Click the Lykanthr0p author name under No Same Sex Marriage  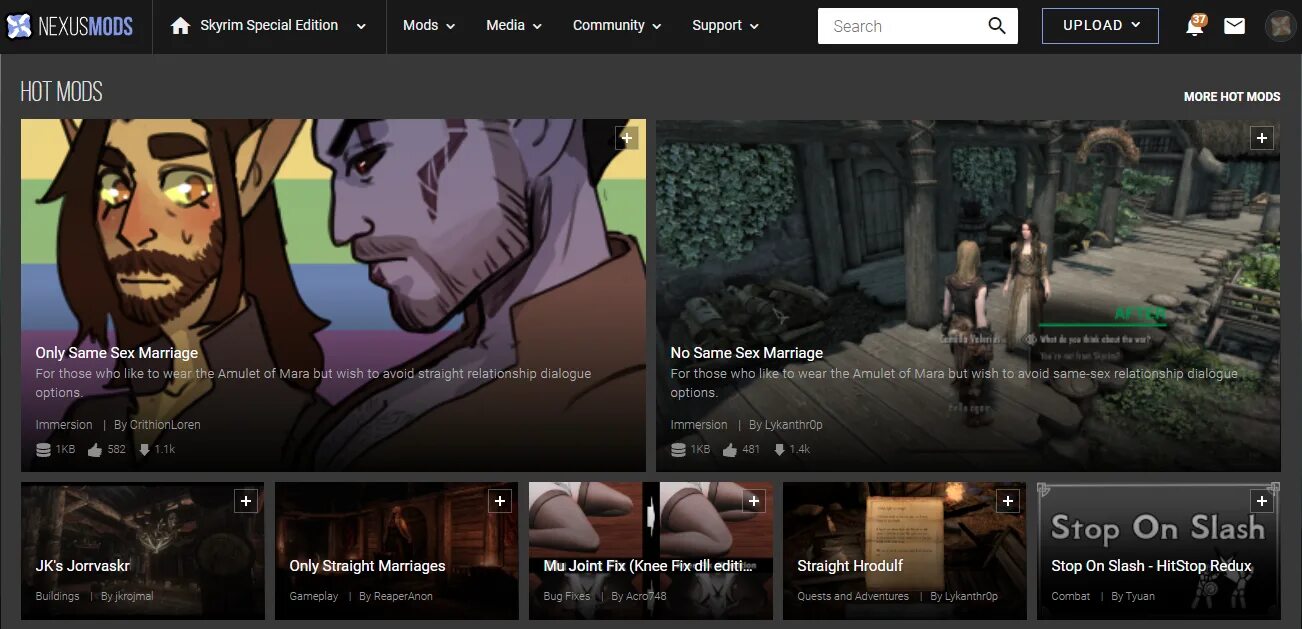(x=793, y=425)
